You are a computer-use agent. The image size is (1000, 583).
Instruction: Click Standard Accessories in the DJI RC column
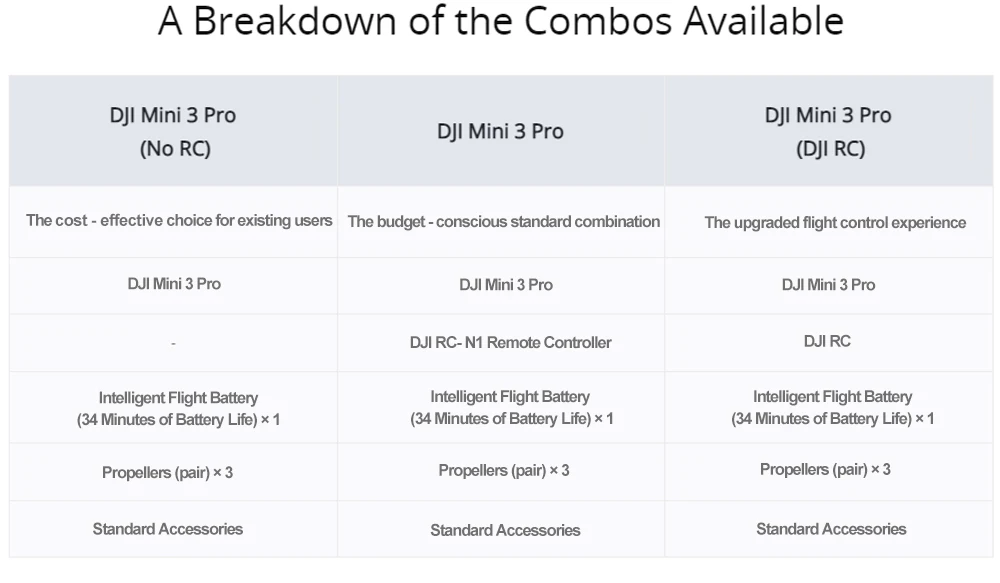click(831, 529)
